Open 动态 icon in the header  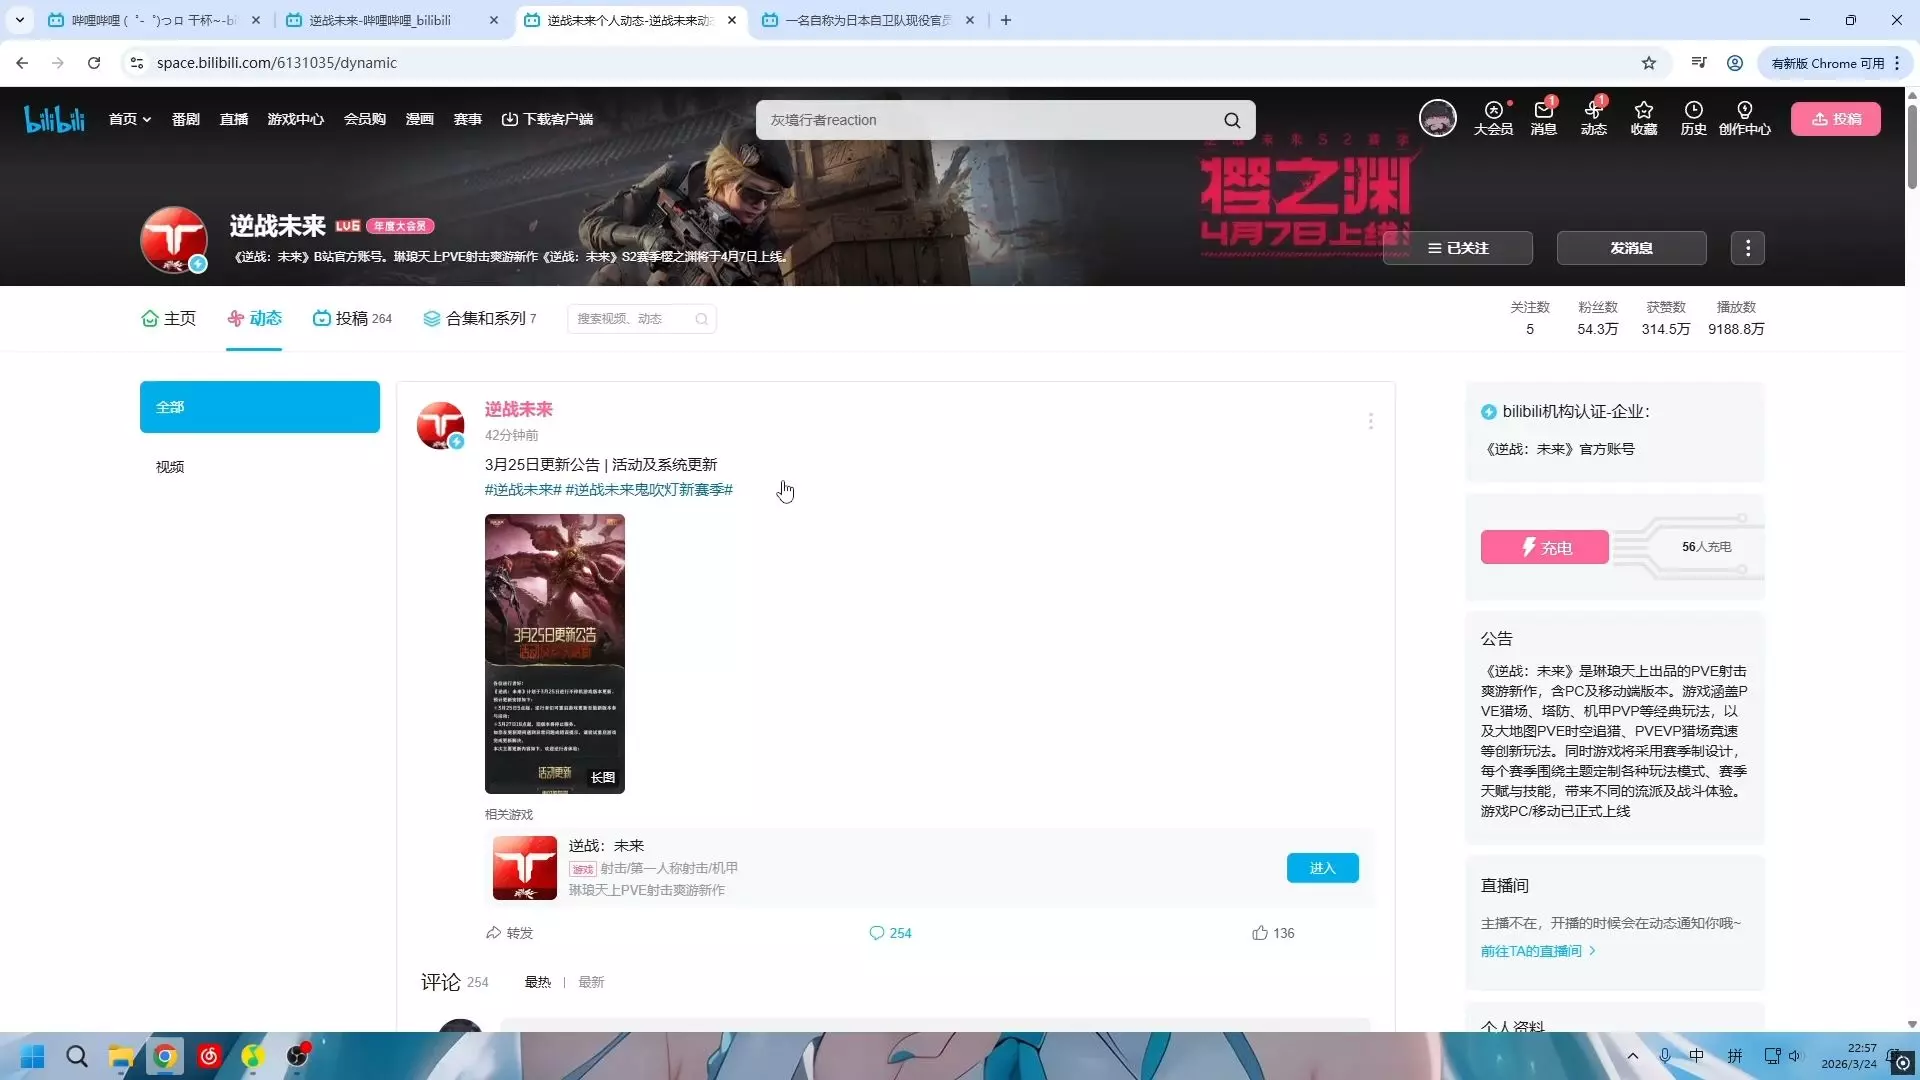tap(1594, 118)
